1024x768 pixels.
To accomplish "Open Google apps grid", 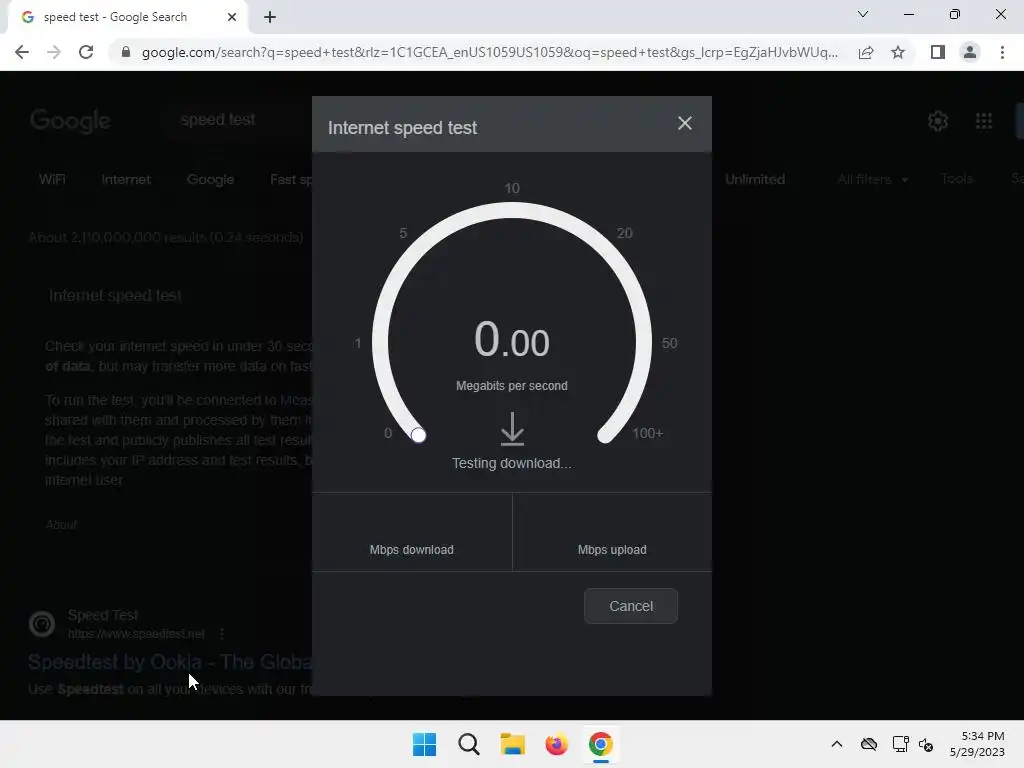I will [x=984, y=121].
